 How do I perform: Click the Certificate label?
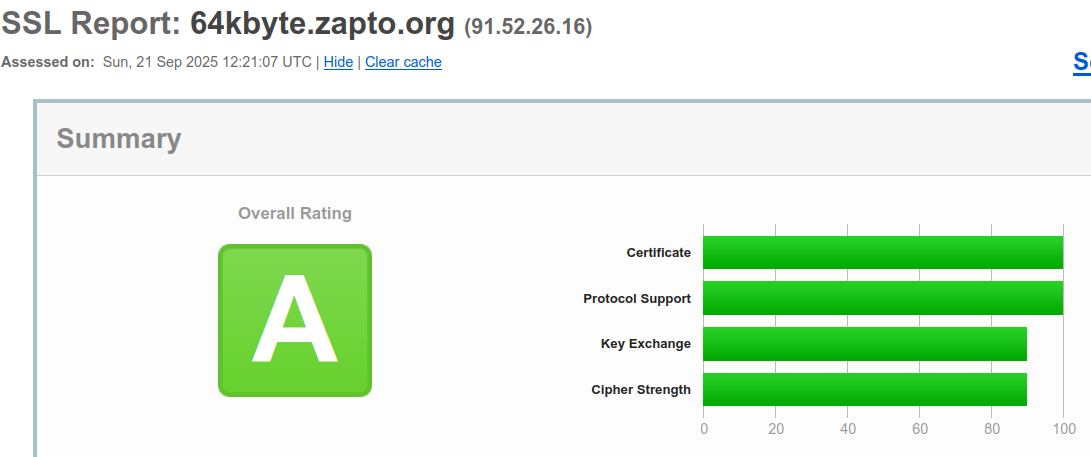[658, 253]
